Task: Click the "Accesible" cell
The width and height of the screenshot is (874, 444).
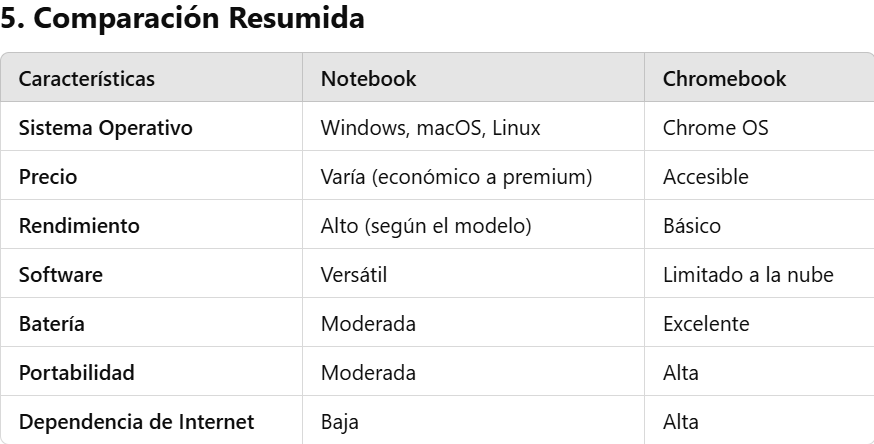Action: pos(705,177)
